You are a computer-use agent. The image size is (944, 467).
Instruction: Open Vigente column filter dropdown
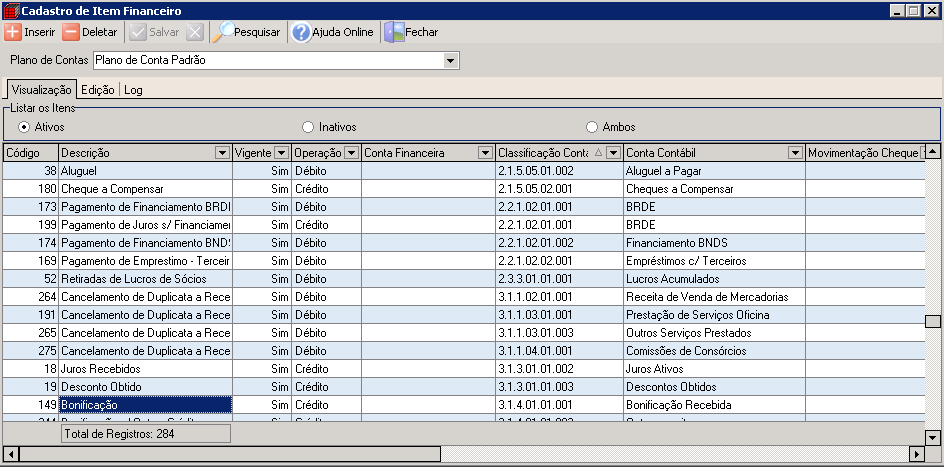[x=281, y=153]
